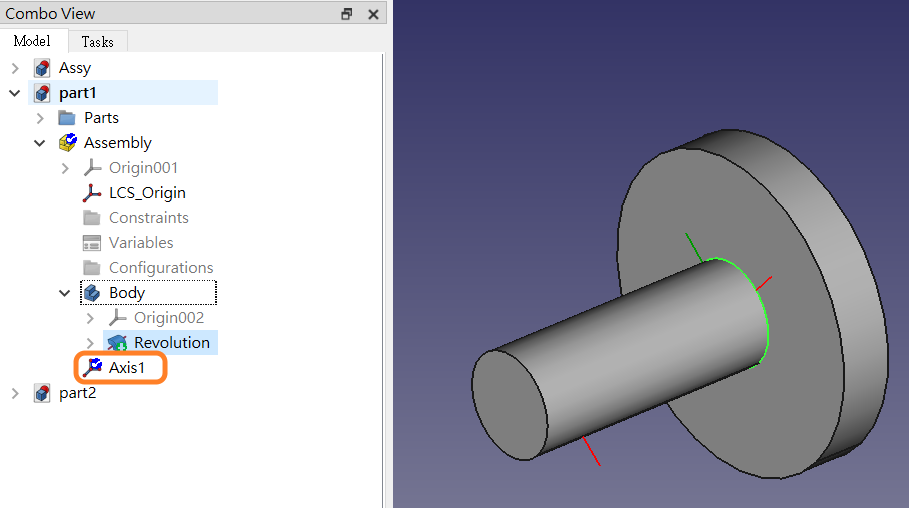Click the Origin001 axis icon

pos(92,168)
